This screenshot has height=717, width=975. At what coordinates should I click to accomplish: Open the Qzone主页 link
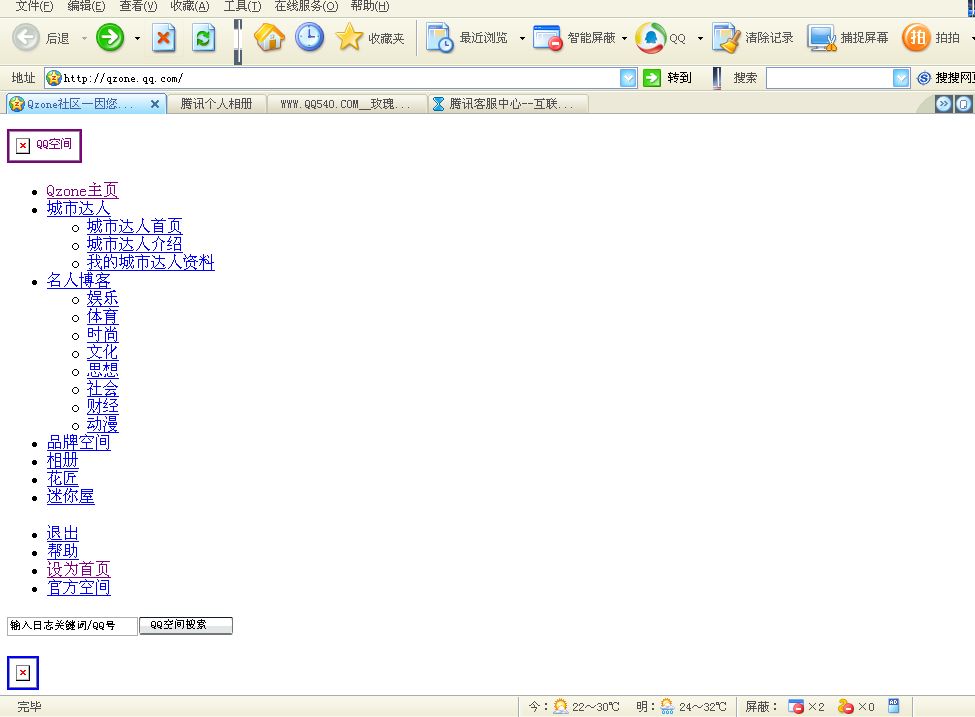(82, 190)
